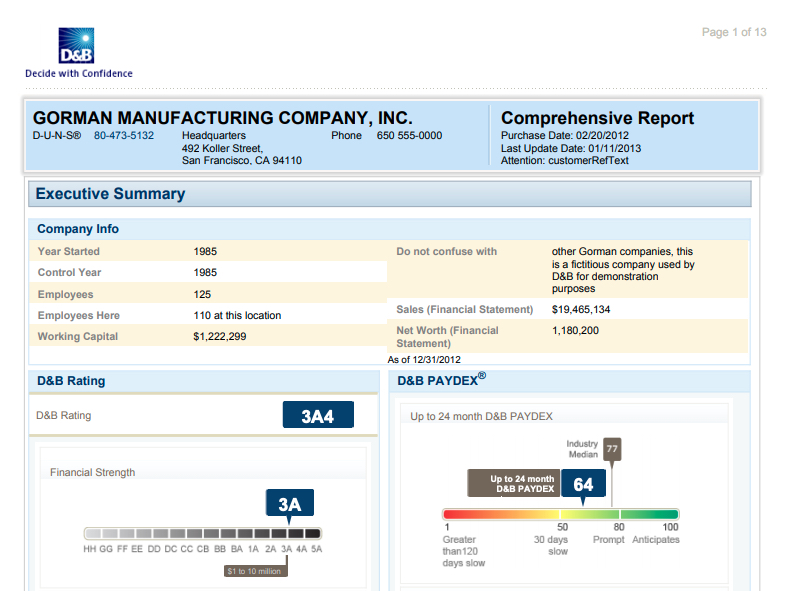Click 'Last Update Date: 01/11/2013' text
The height and width of the screenshot is (591, 793).
tap(571, 148)
